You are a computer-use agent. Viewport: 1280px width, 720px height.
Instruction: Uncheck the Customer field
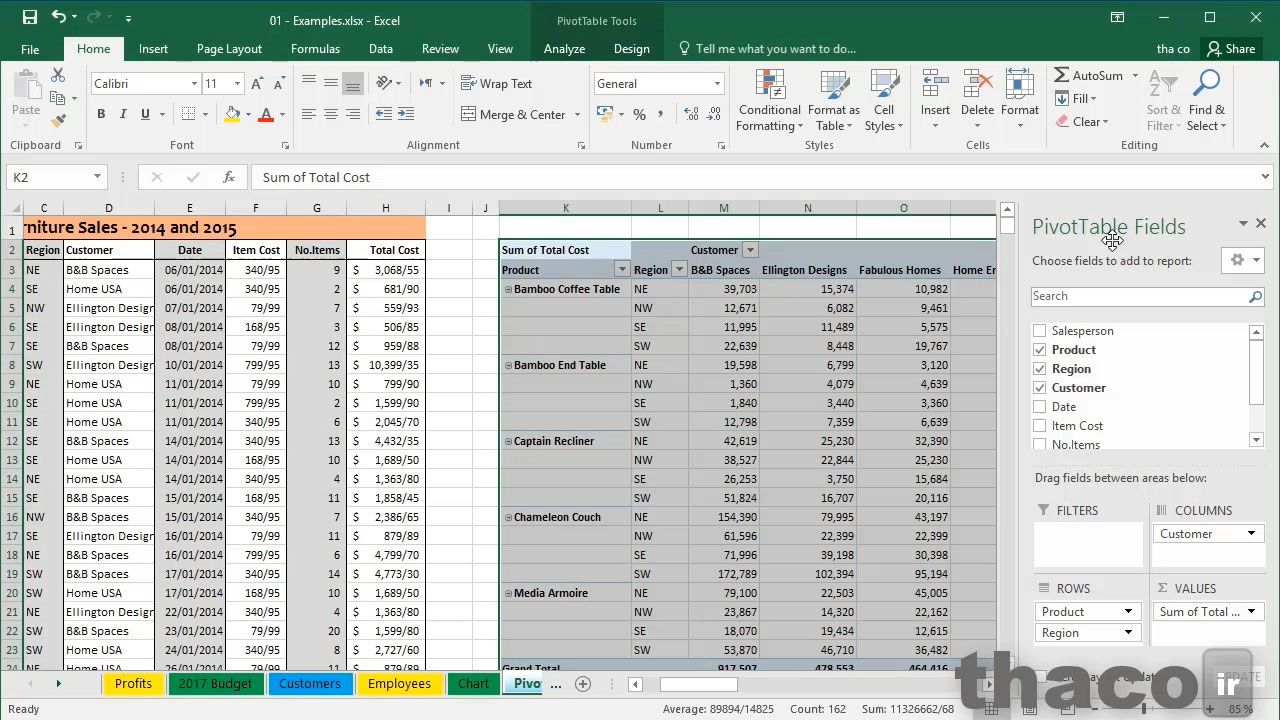tap(1040, 388)
